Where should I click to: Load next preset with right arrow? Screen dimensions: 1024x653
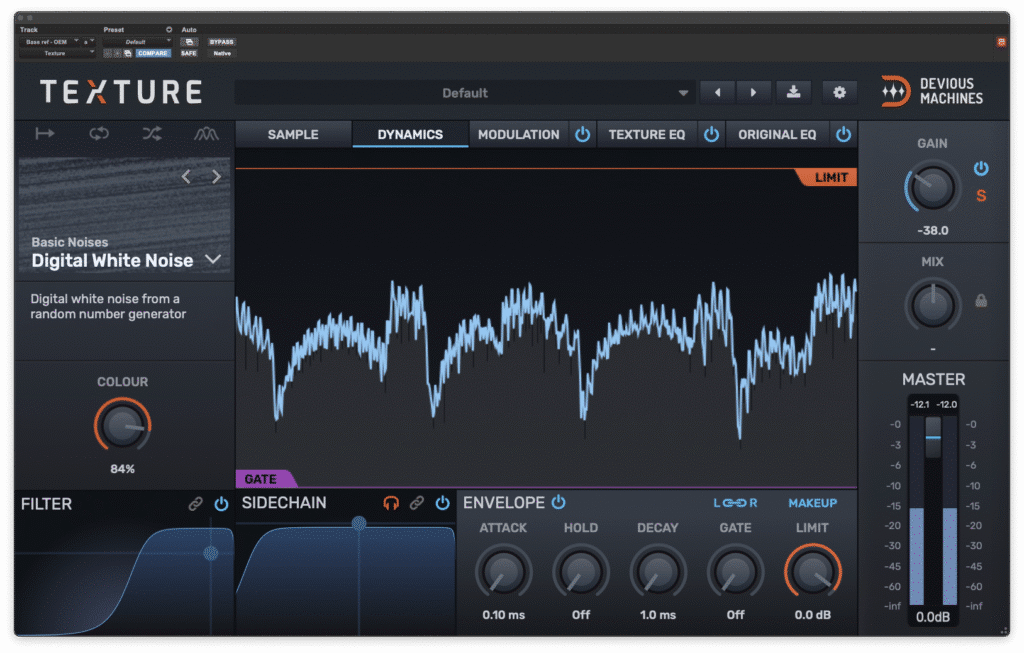[753, 93]
